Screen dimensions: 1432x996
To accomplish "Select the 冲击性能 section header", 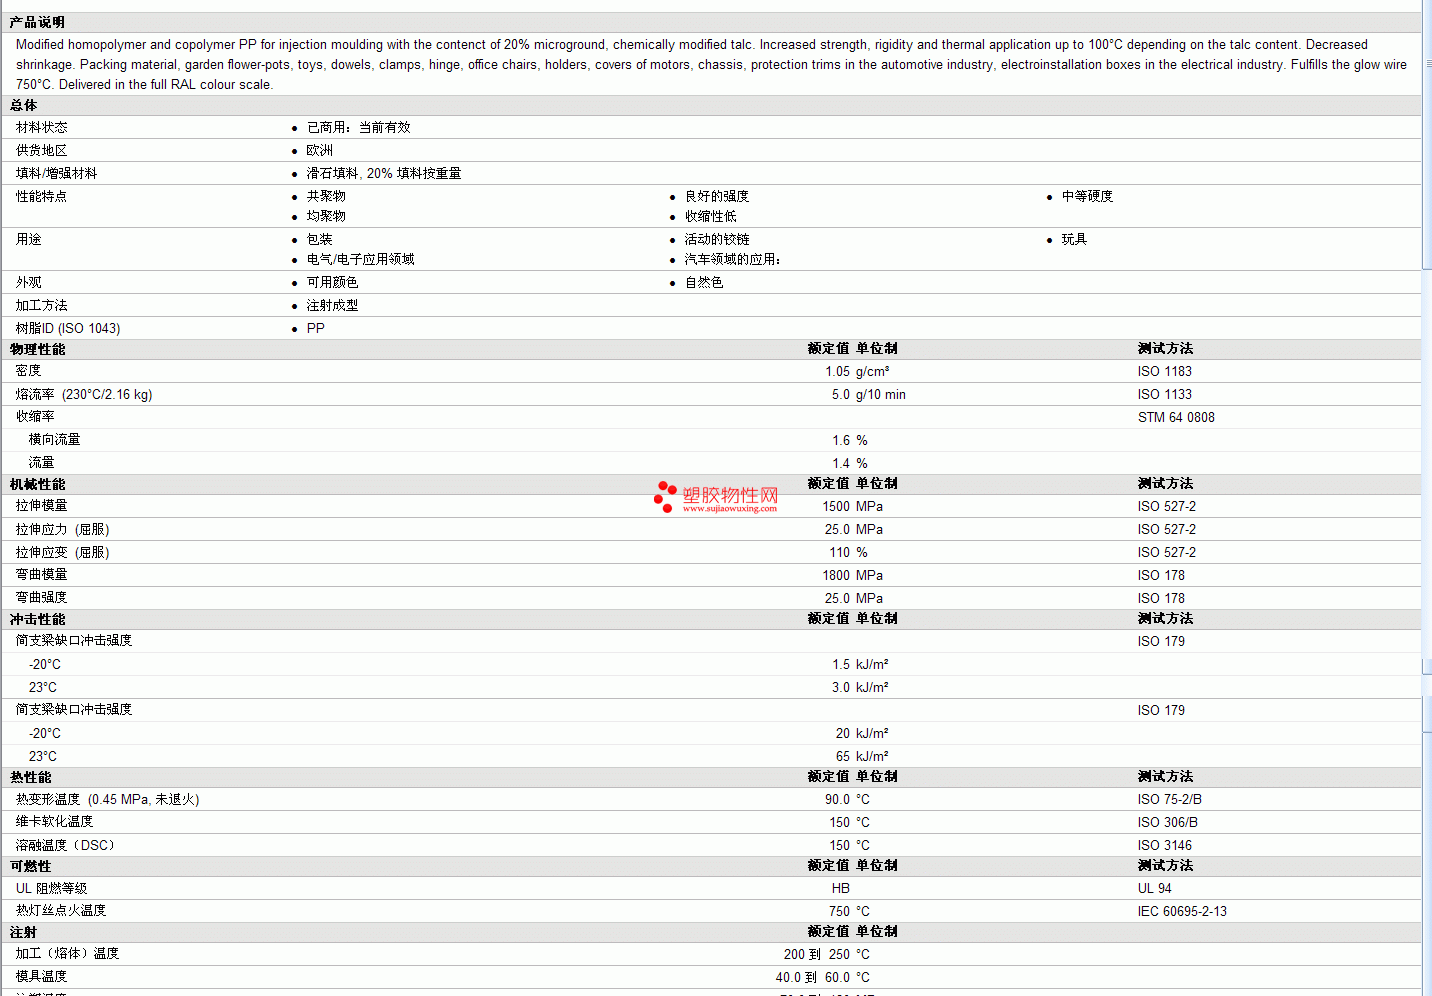I will [x=37, y=619].
